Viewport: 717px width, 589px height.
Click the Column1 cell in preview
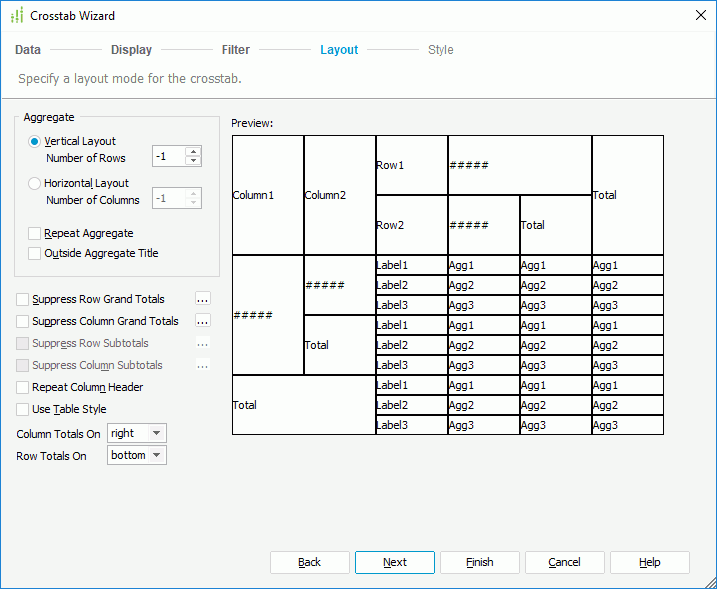click(268, 195)
